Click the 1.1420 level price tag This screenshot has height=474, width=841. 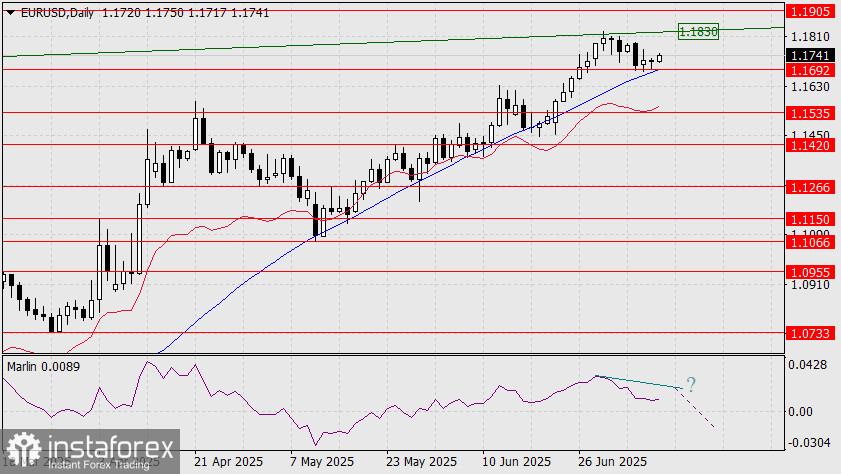(x=810, y=145)
